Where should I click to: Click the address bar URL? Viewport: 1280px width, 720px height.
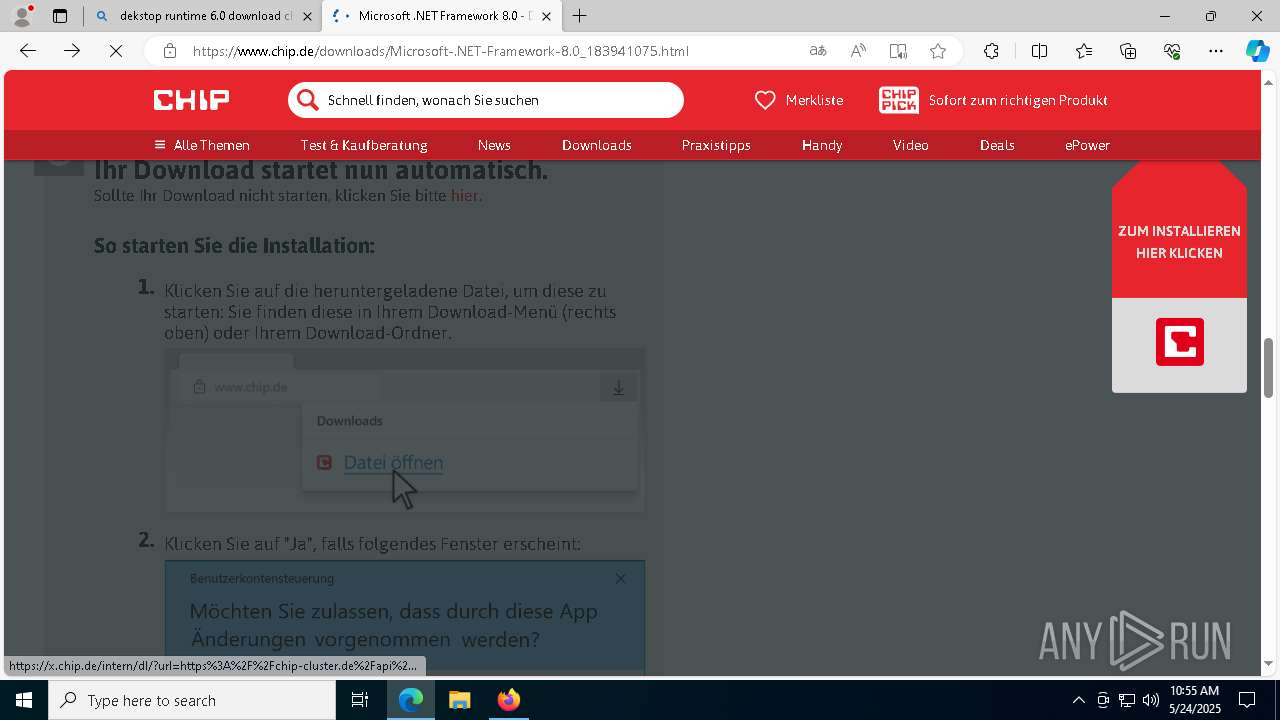440,51
